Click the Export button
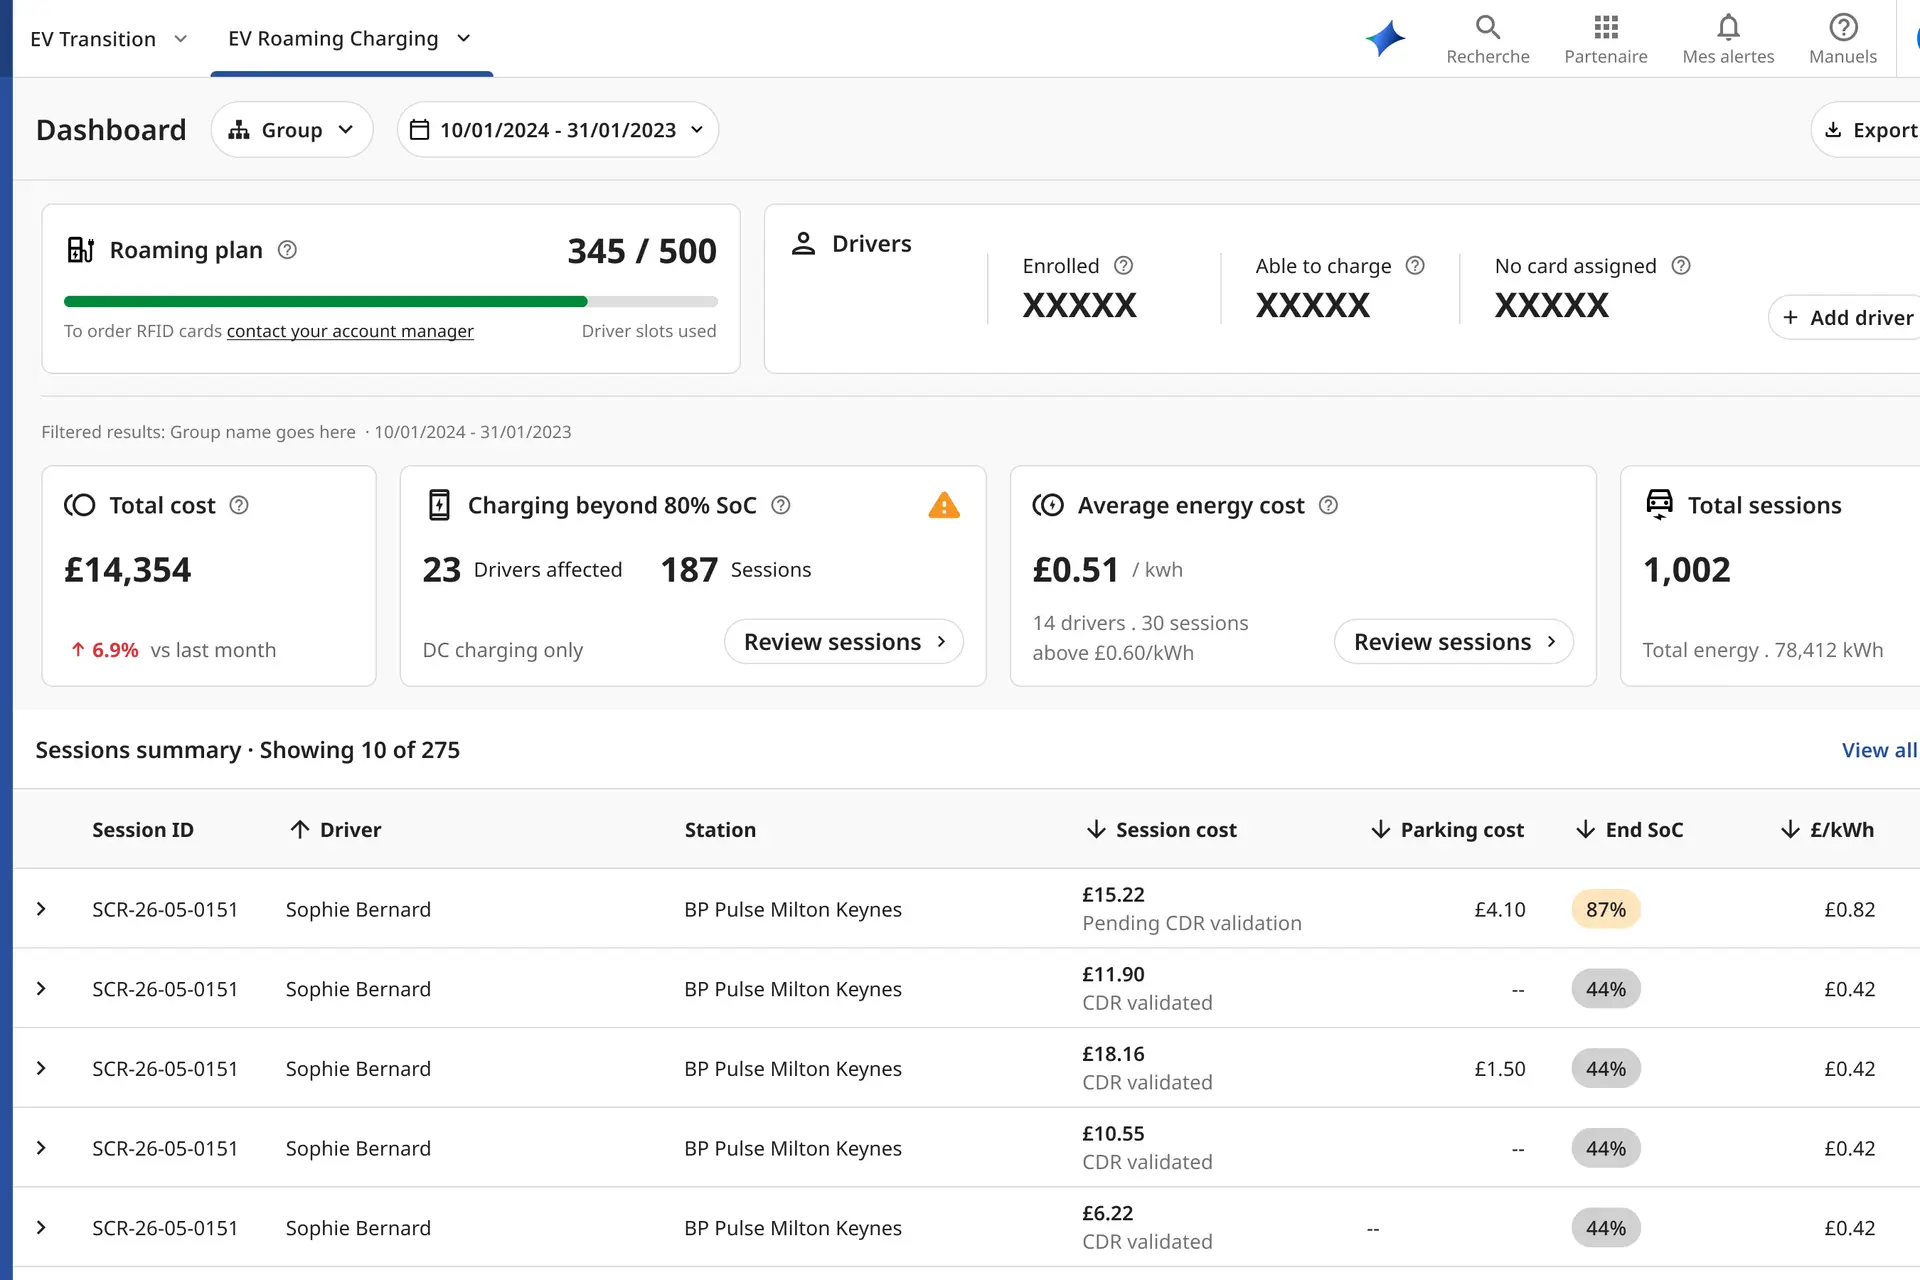 (1866, 130)
